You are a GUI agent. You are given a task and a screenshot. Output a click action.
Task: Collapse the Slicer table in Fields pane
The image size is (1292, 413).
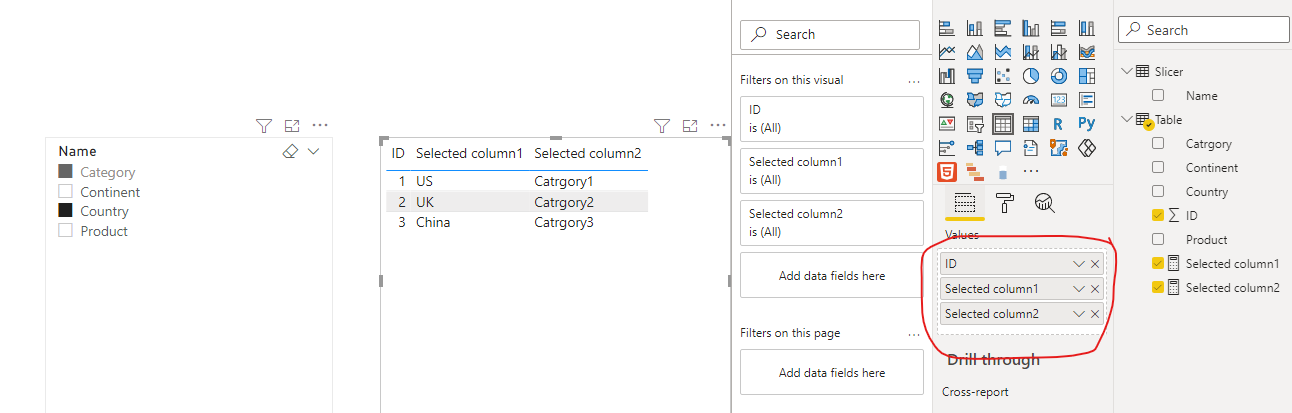click(x=1127, y=71)
